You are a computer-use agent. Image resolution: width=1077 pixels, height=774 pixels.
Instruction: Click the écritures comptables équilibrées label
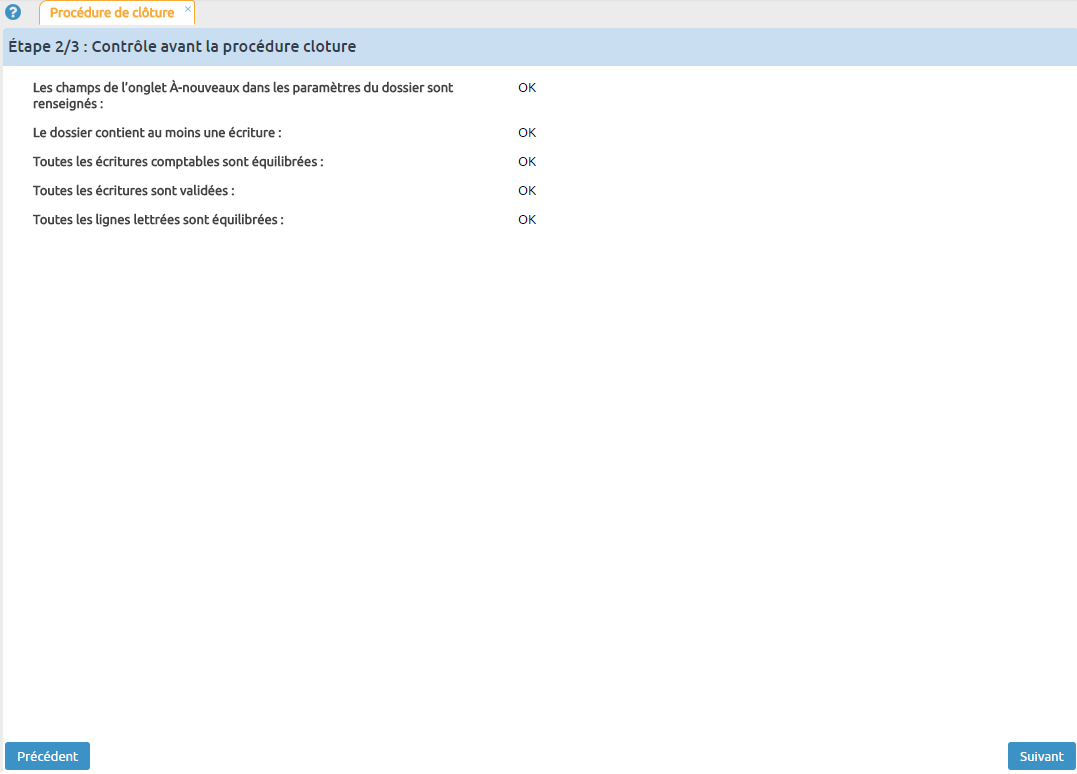pos(175,161)
